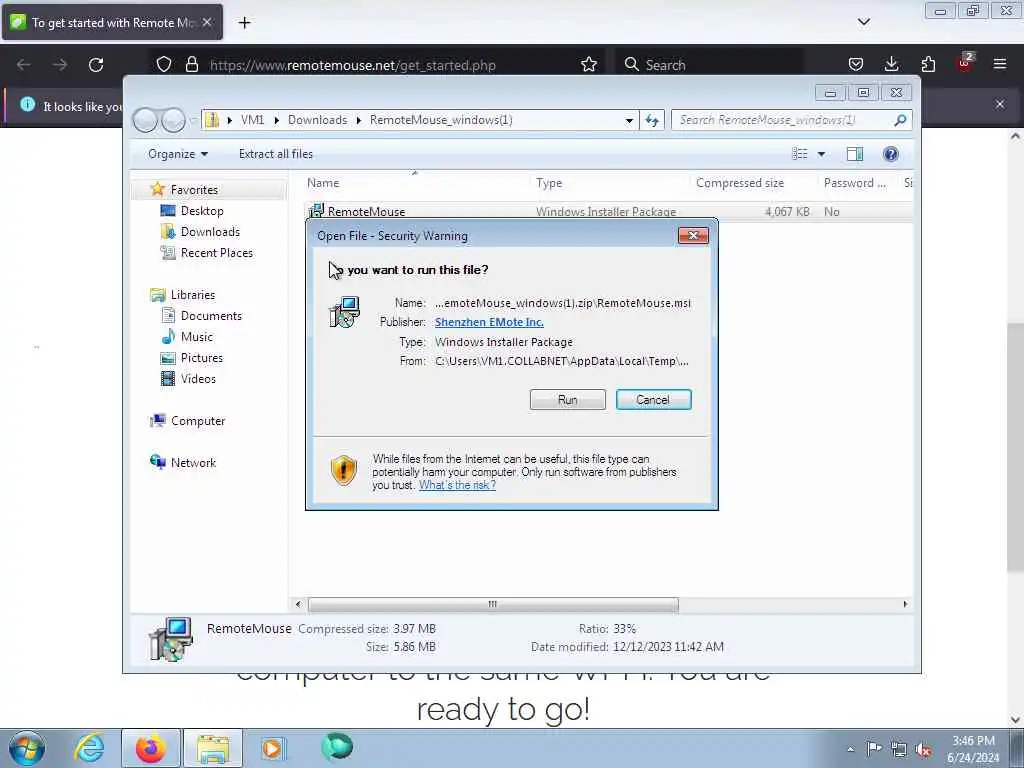Select Computer in the navigation pane
Screen dimensions: 1024x768
pyautogui.click(x=197, y=421)
